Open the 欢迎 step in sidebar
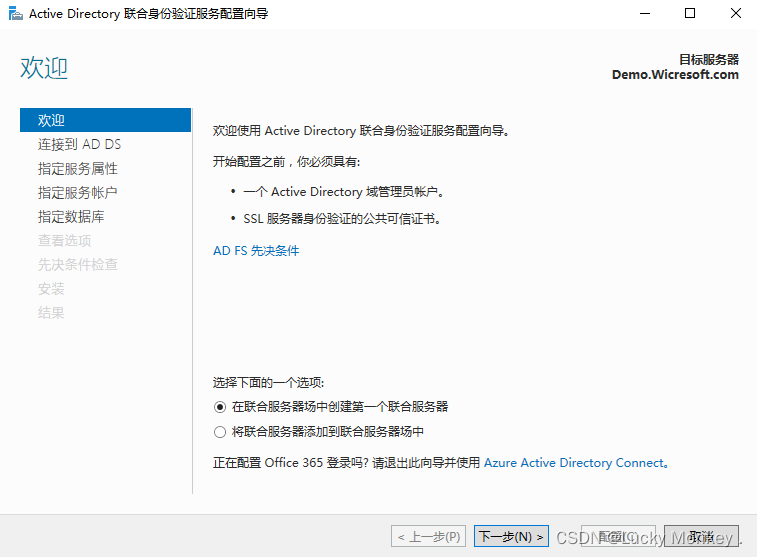This screenshot has height=557, width=757. 105,120
